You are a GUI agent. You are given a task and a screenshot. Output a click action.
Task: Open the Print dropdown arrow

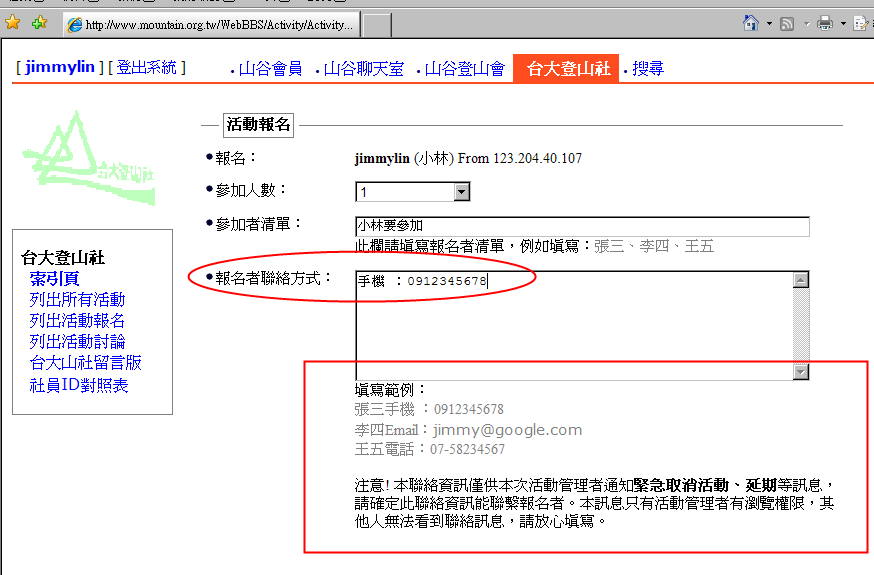coord(843,23)
